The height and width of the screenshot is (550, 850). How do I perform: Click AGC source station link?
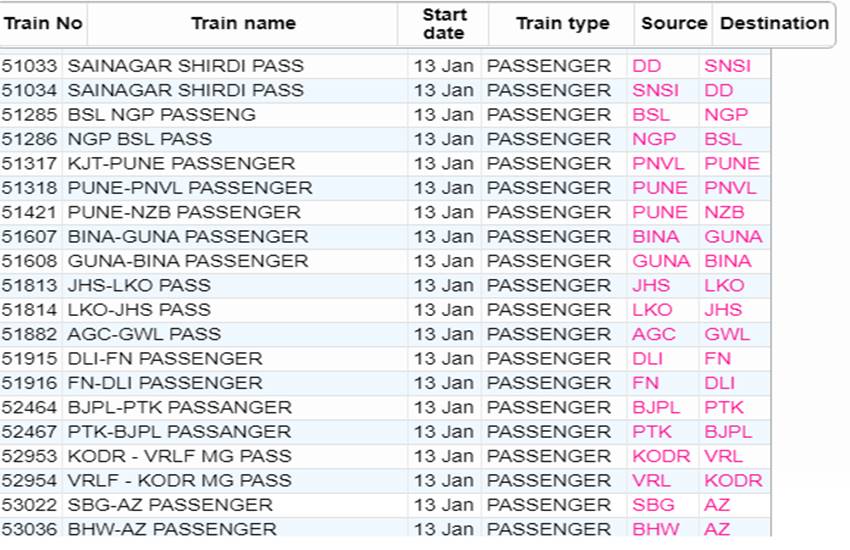pos(653,334)
